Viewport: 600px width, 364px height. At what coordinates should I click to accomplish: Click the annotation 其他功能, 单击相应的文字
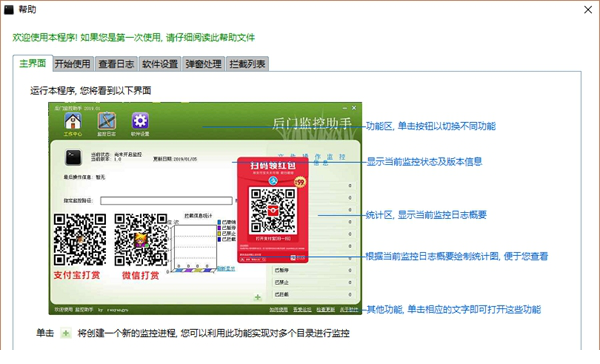click(x=454, y=309)
